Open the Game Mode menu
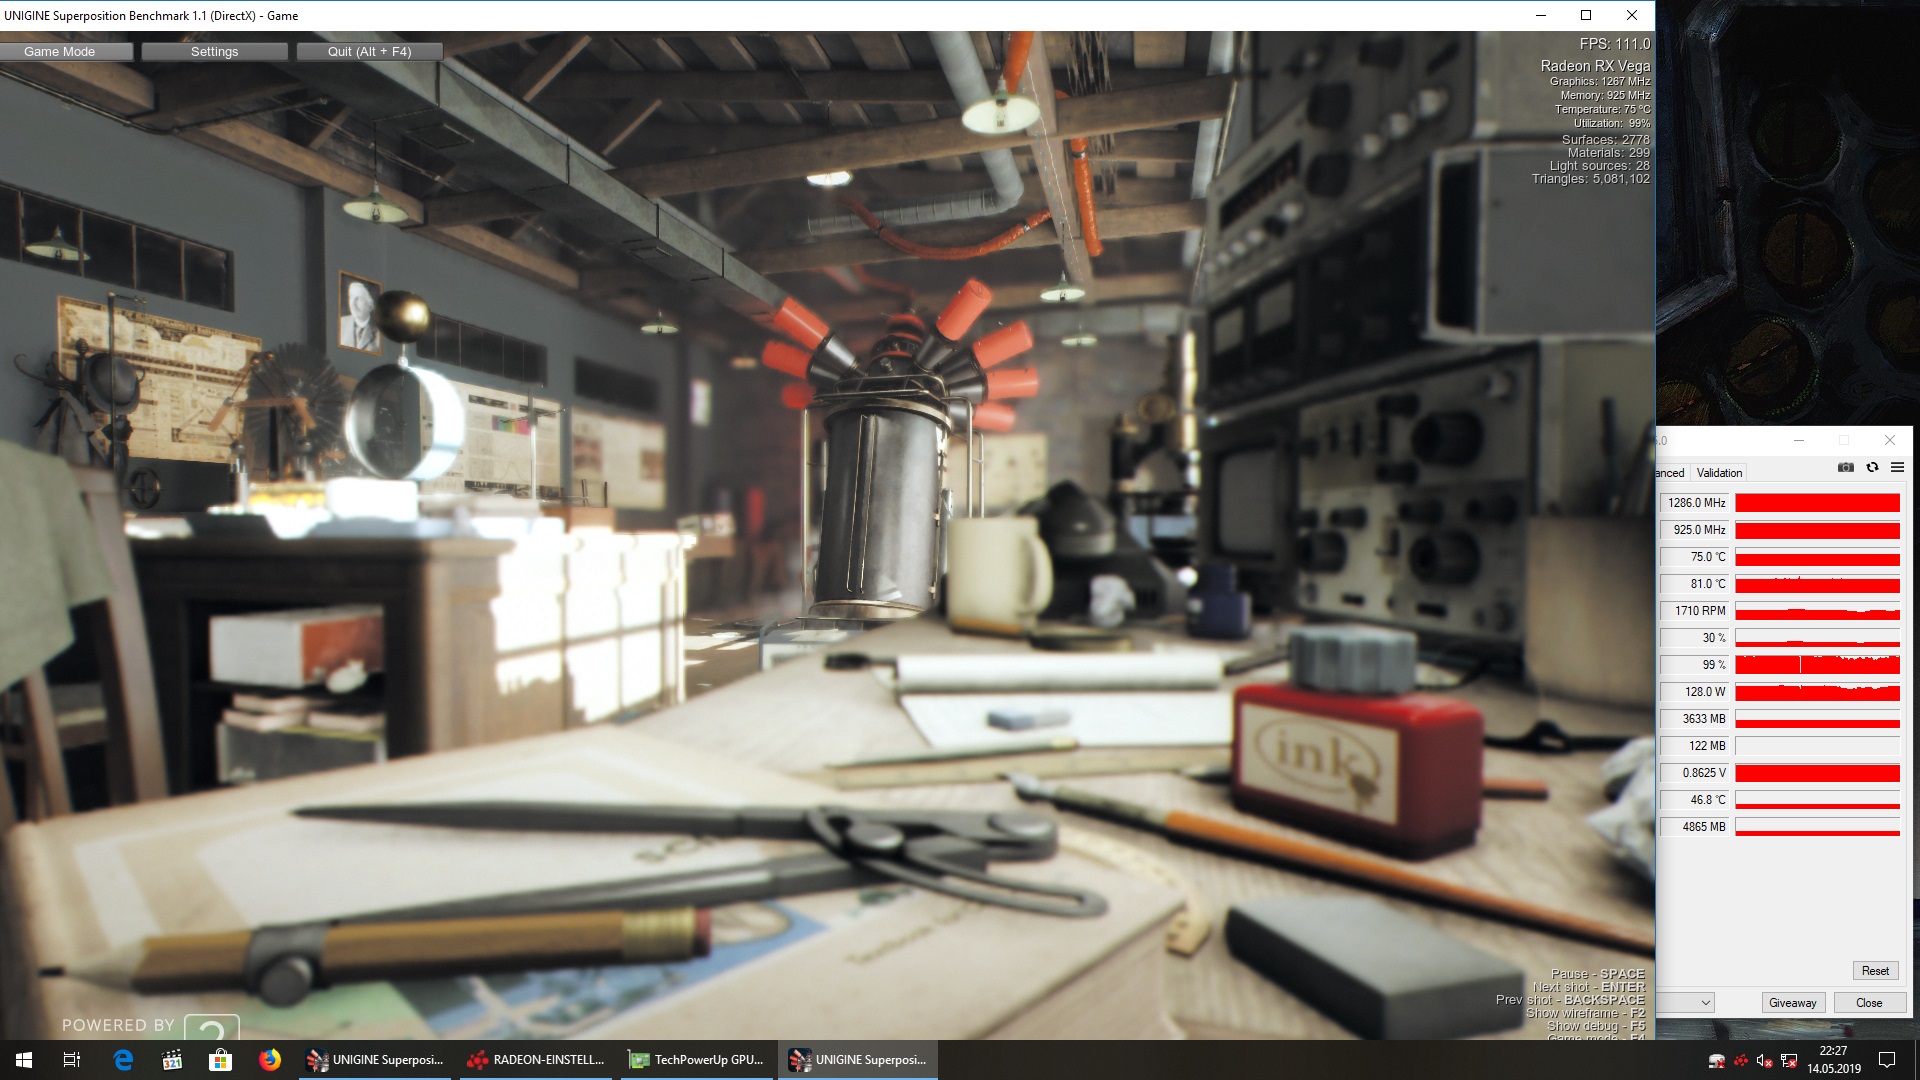The height and width of the screenshot is (1080, 1920). [60, 52]
